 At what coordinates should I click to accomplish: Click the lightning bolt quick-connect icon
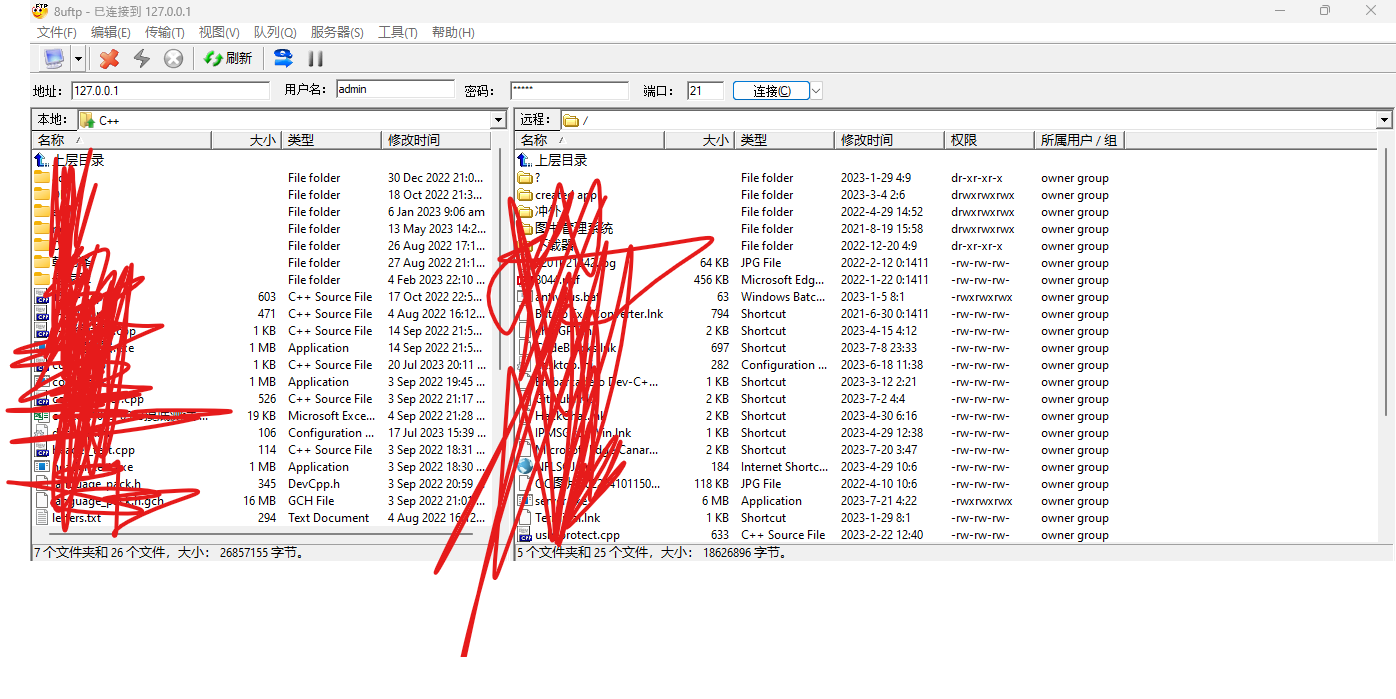coord(141,59)
